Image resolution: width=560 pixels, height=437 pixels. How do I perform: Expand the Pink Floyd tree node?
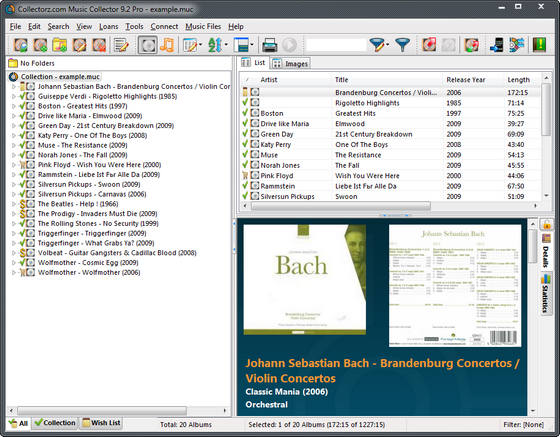tap(14, 165)
